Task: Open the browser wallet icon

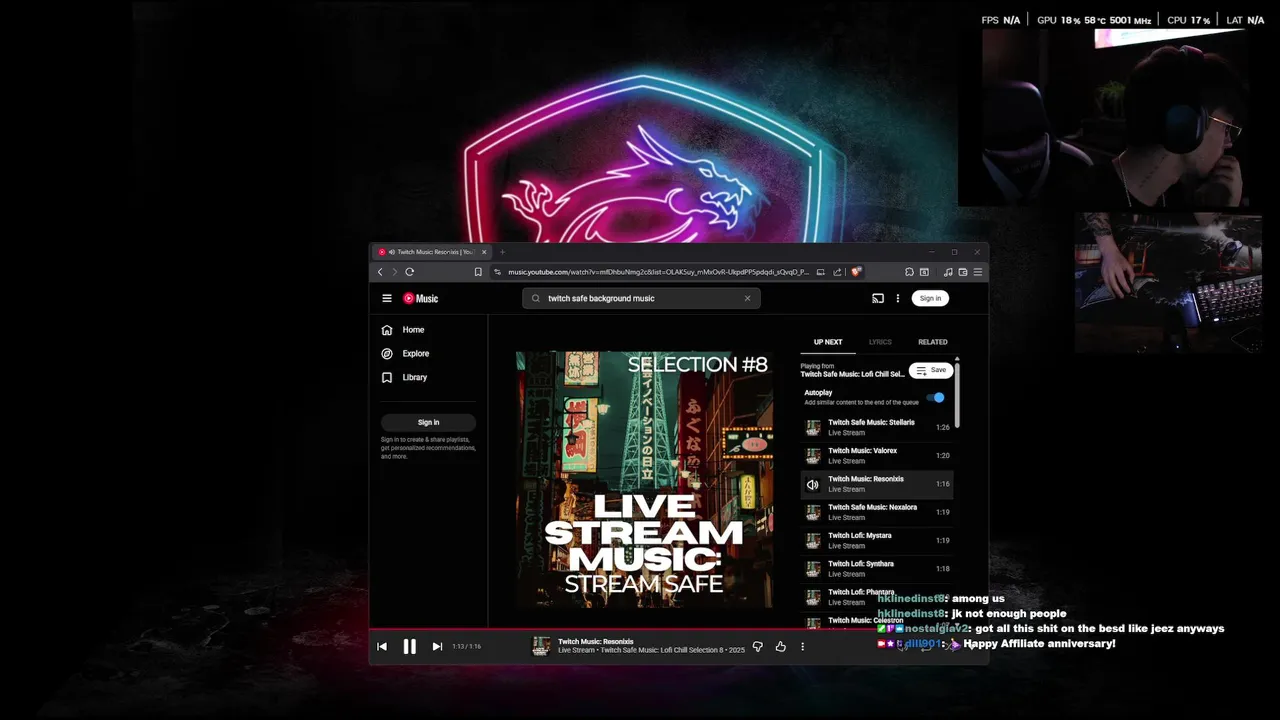Action: (963, 272)
